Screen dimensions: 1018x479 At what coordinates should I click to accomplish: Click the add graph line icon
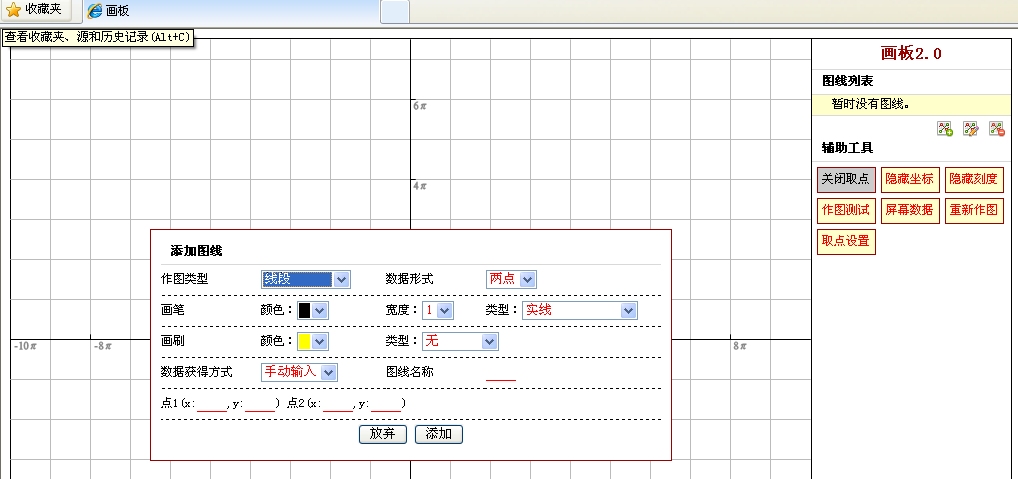click(x=945, y=128)
